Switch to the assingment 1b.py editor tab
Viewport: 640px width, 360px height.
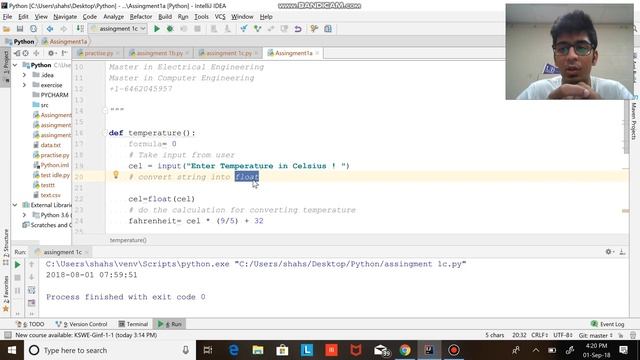coord(159,53)
